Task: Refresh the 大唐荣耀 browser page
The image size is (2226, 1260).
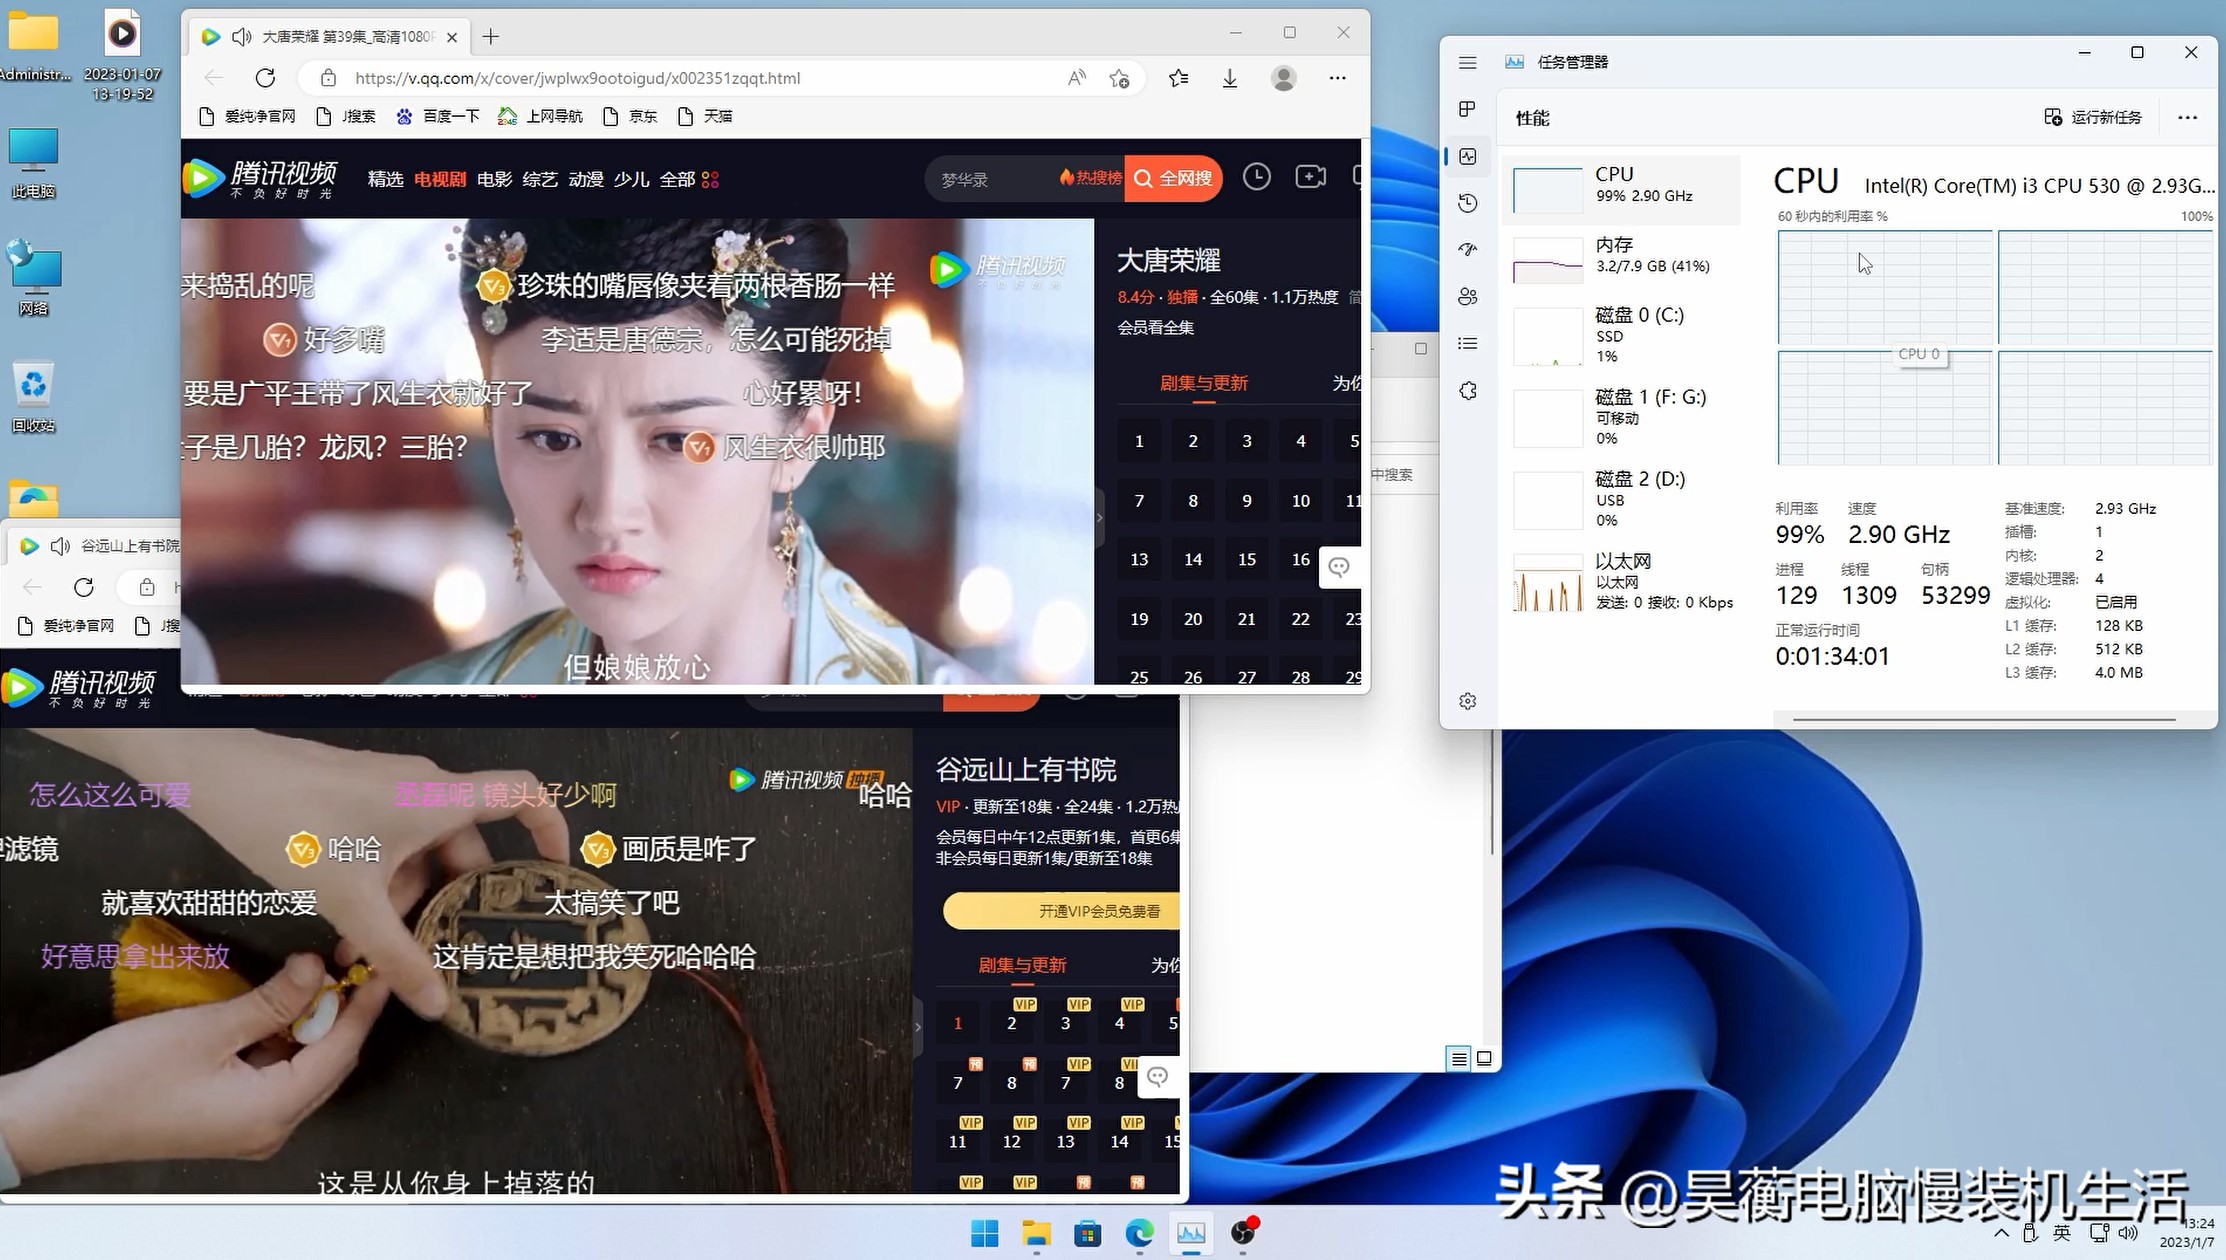Action: (265, 78)
